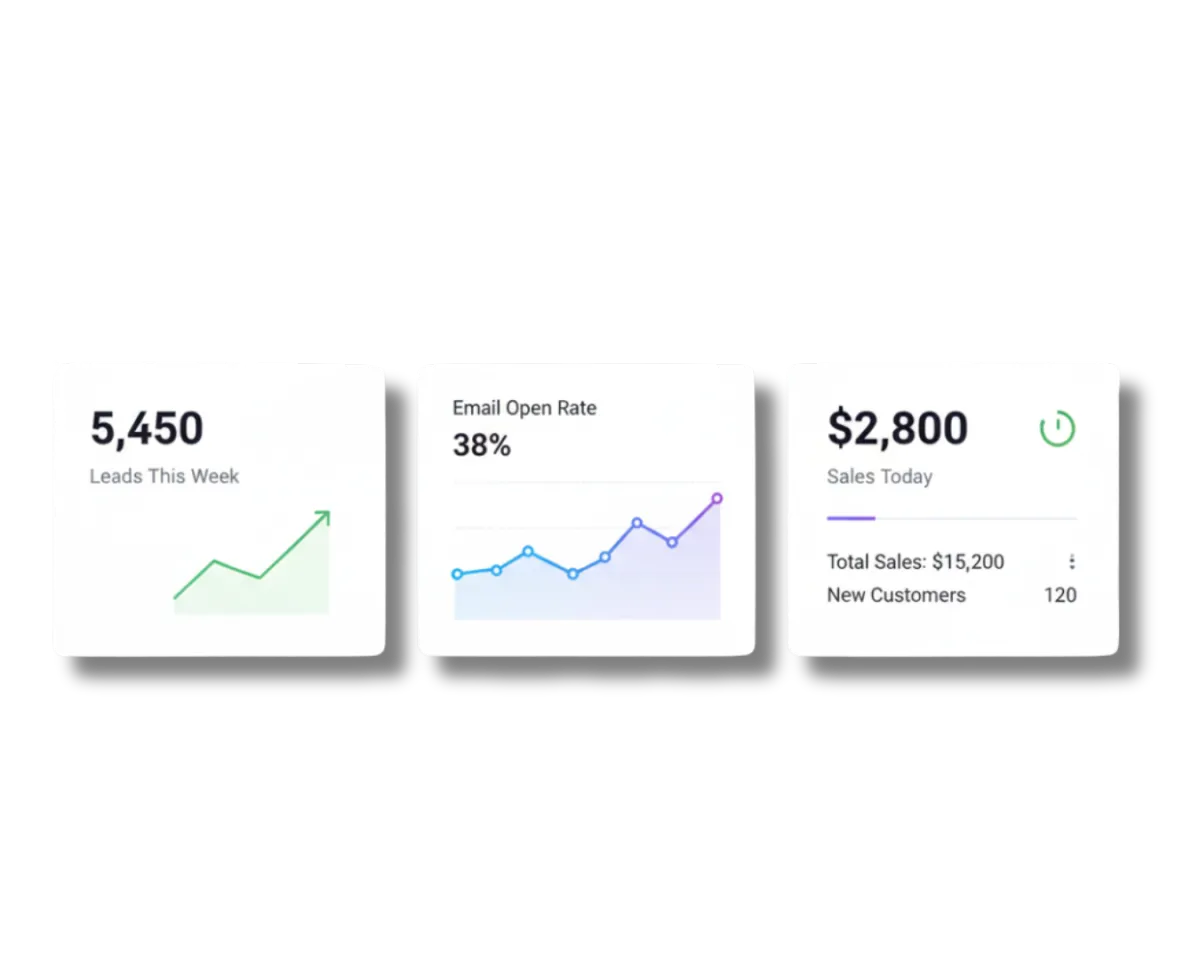The height and width of the screenshot is (960, 1200).
Task: Select the third data point peak on line chart
Action: click(x=528, y=551)
